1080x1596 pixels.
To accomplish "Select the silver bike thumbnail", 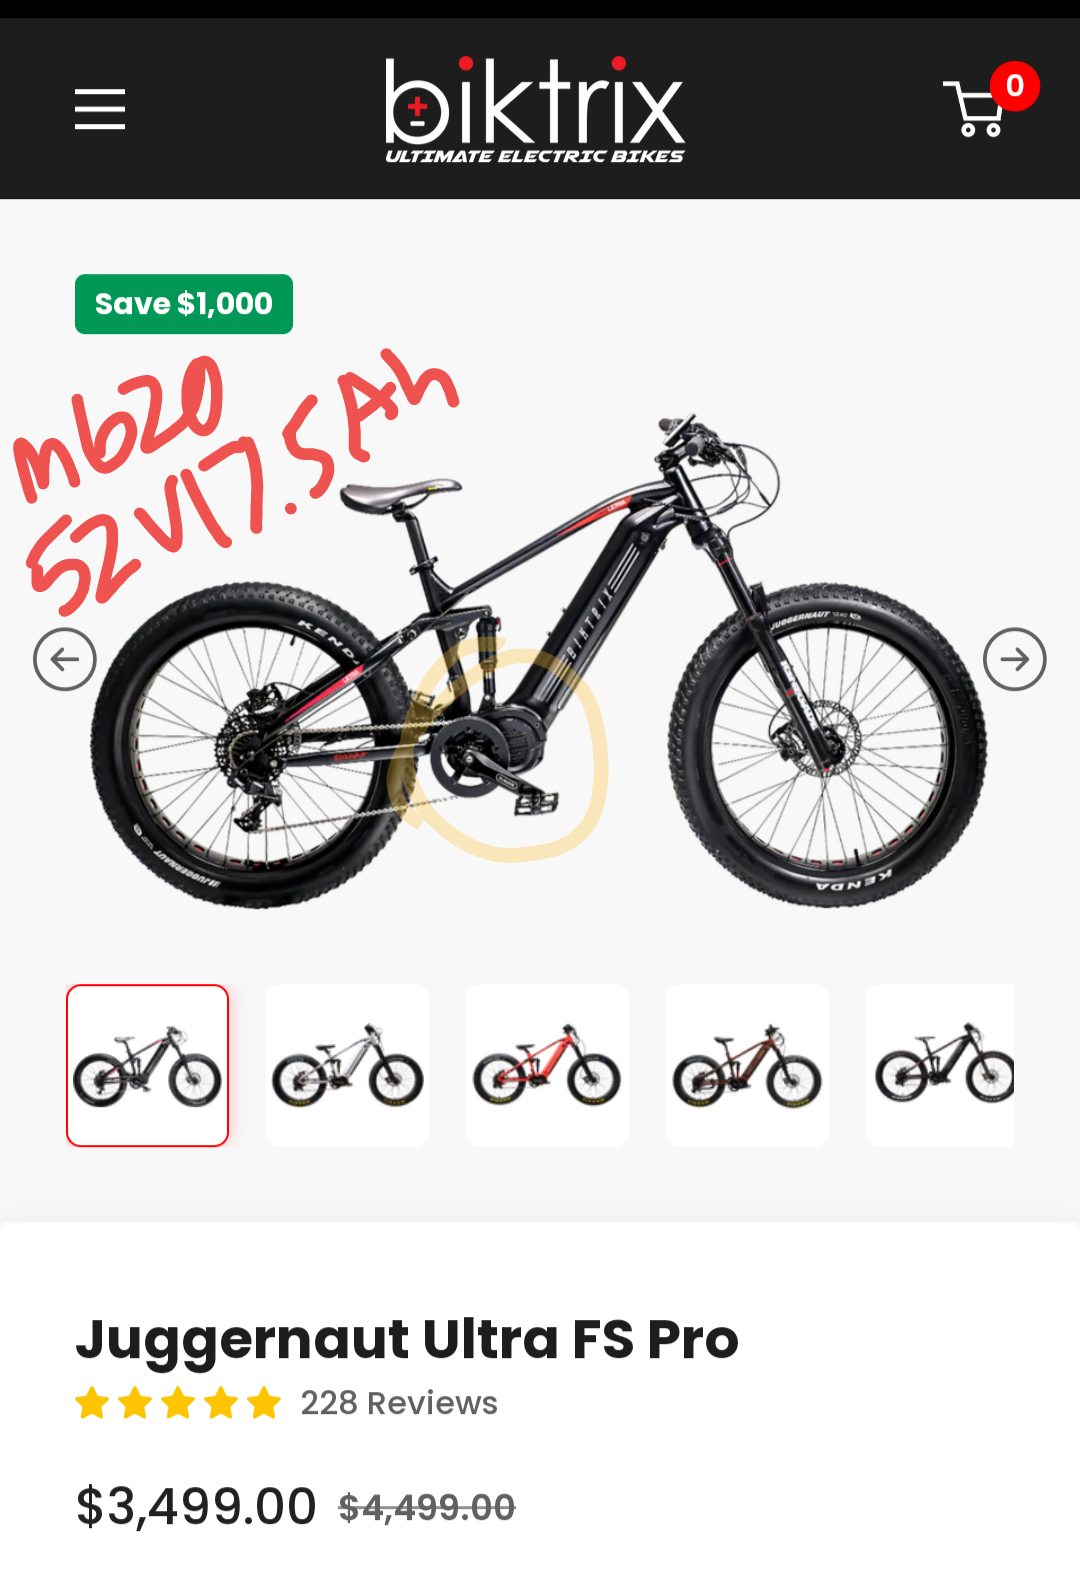I will (x=348, y=1065).
